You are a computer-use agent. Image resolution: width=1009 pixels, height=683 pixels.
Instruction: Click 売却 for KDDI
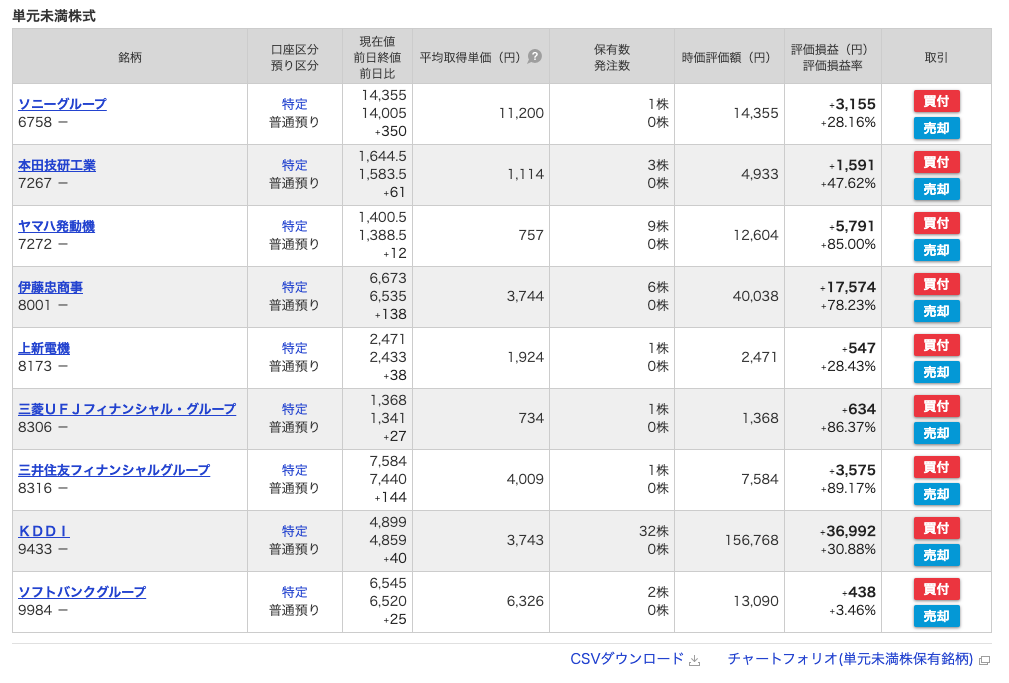point(936,556)
